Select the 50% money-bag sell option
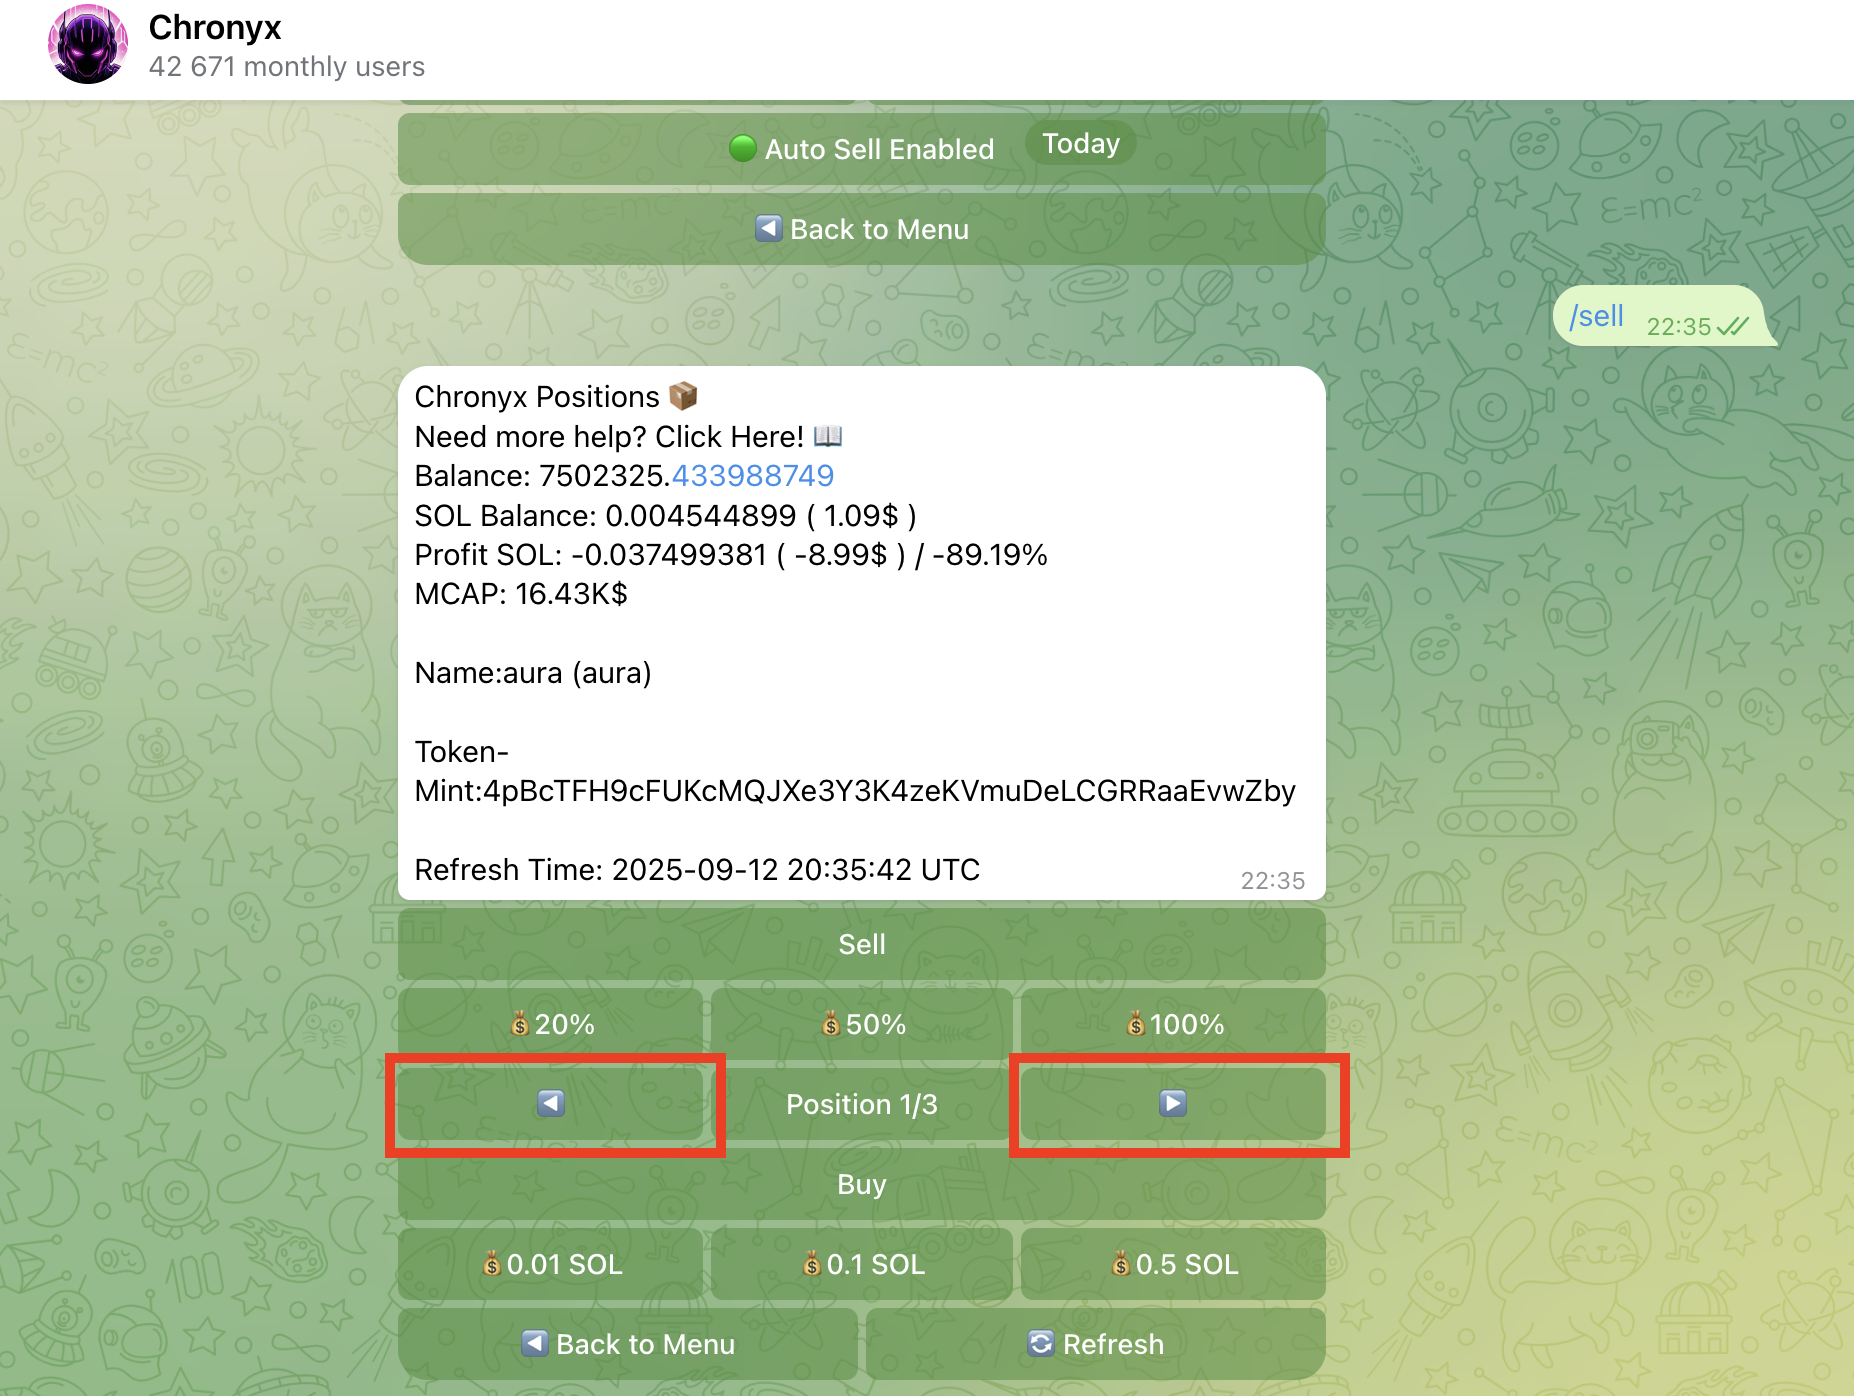This screenshot has width=1854, height=1396. 862,1024
